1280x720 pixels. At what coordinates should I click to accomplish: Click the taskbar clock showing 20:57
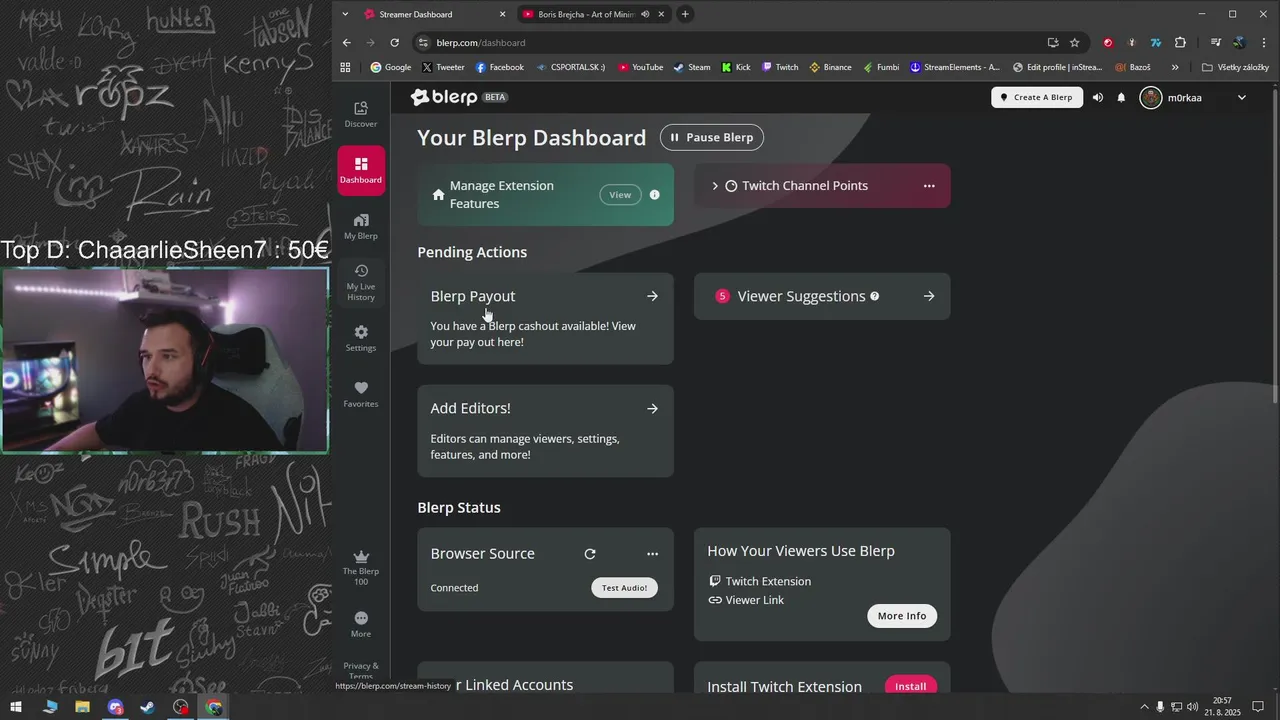(x=1222, y=707)
